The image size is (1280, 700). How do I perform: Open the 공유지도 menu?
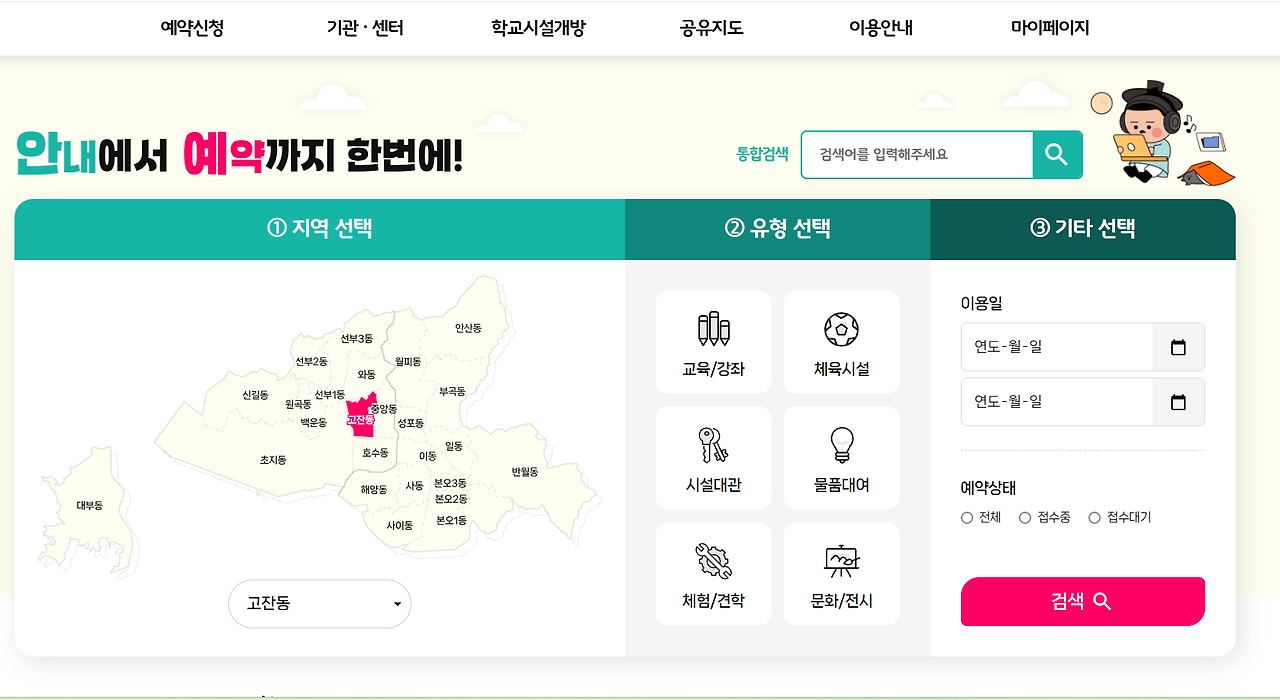[x=712, y=28]
